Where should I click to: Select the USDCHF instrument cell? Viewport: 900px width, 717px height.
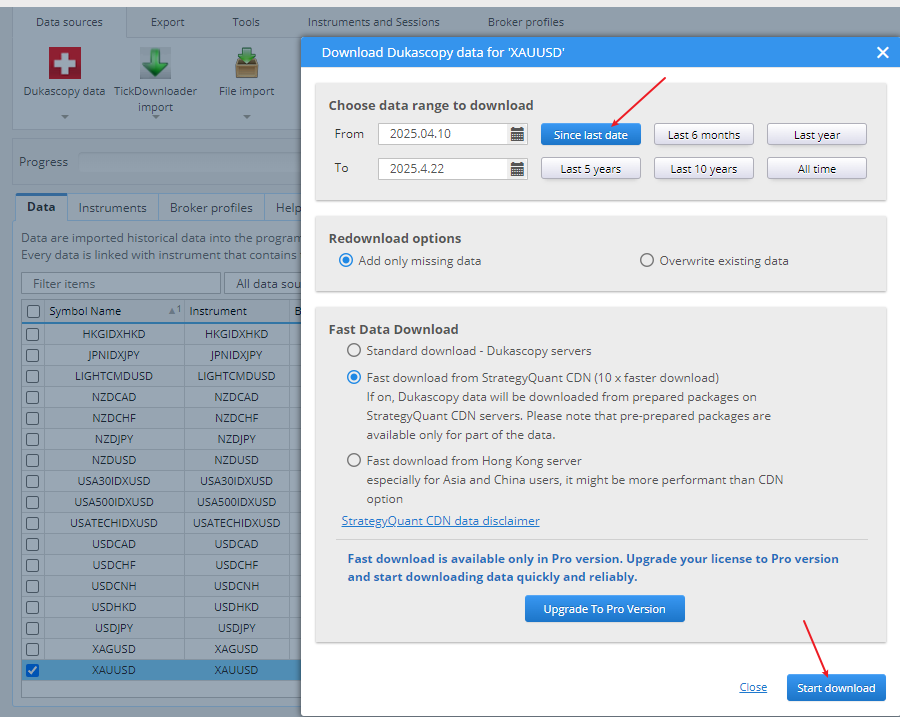(x=237, y=565)
